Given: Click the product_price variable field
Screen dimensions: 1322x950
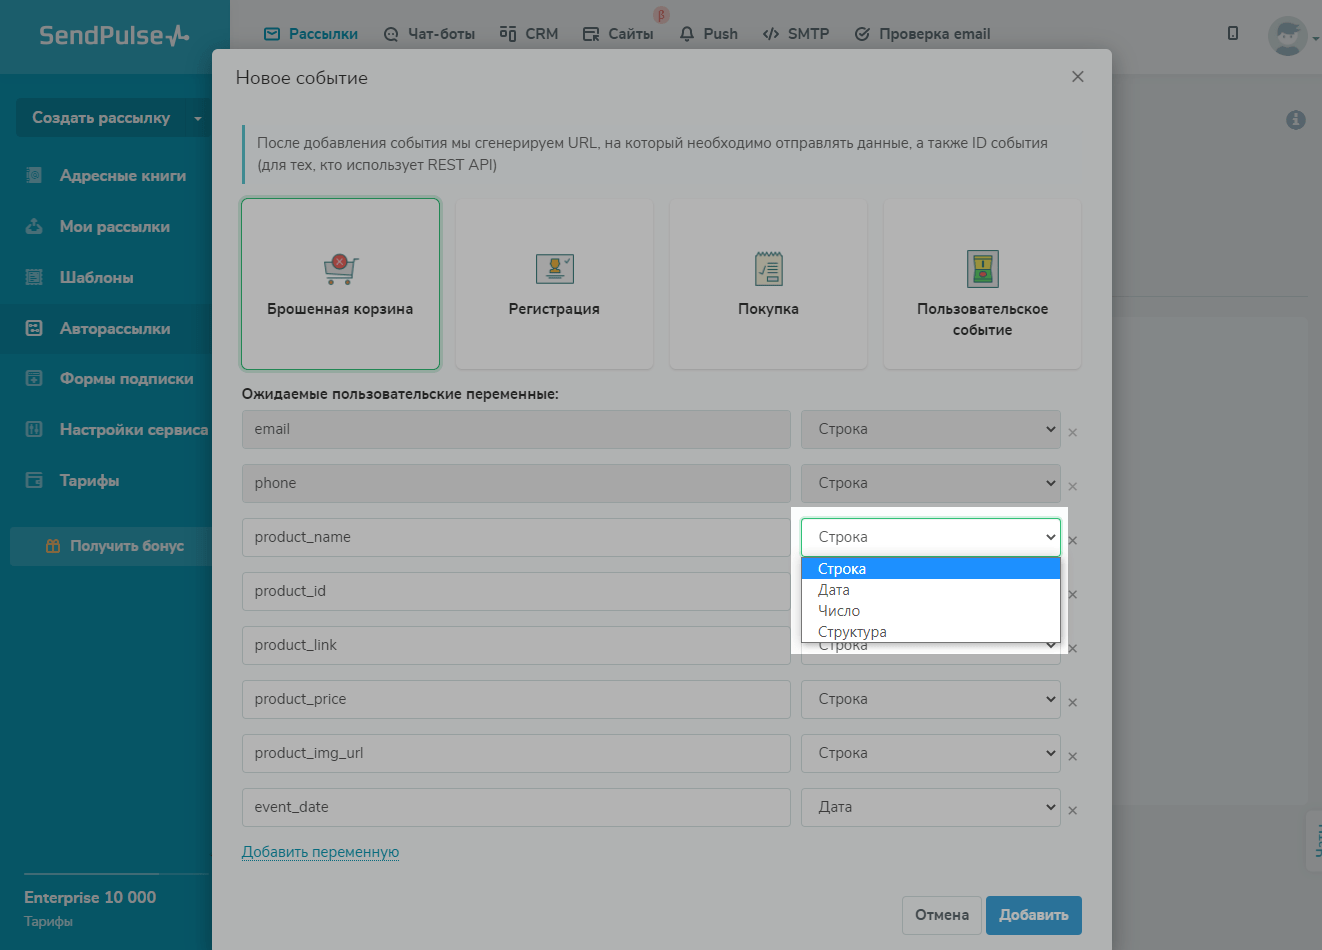Looking at the screenshot, I should click(516, 699).
